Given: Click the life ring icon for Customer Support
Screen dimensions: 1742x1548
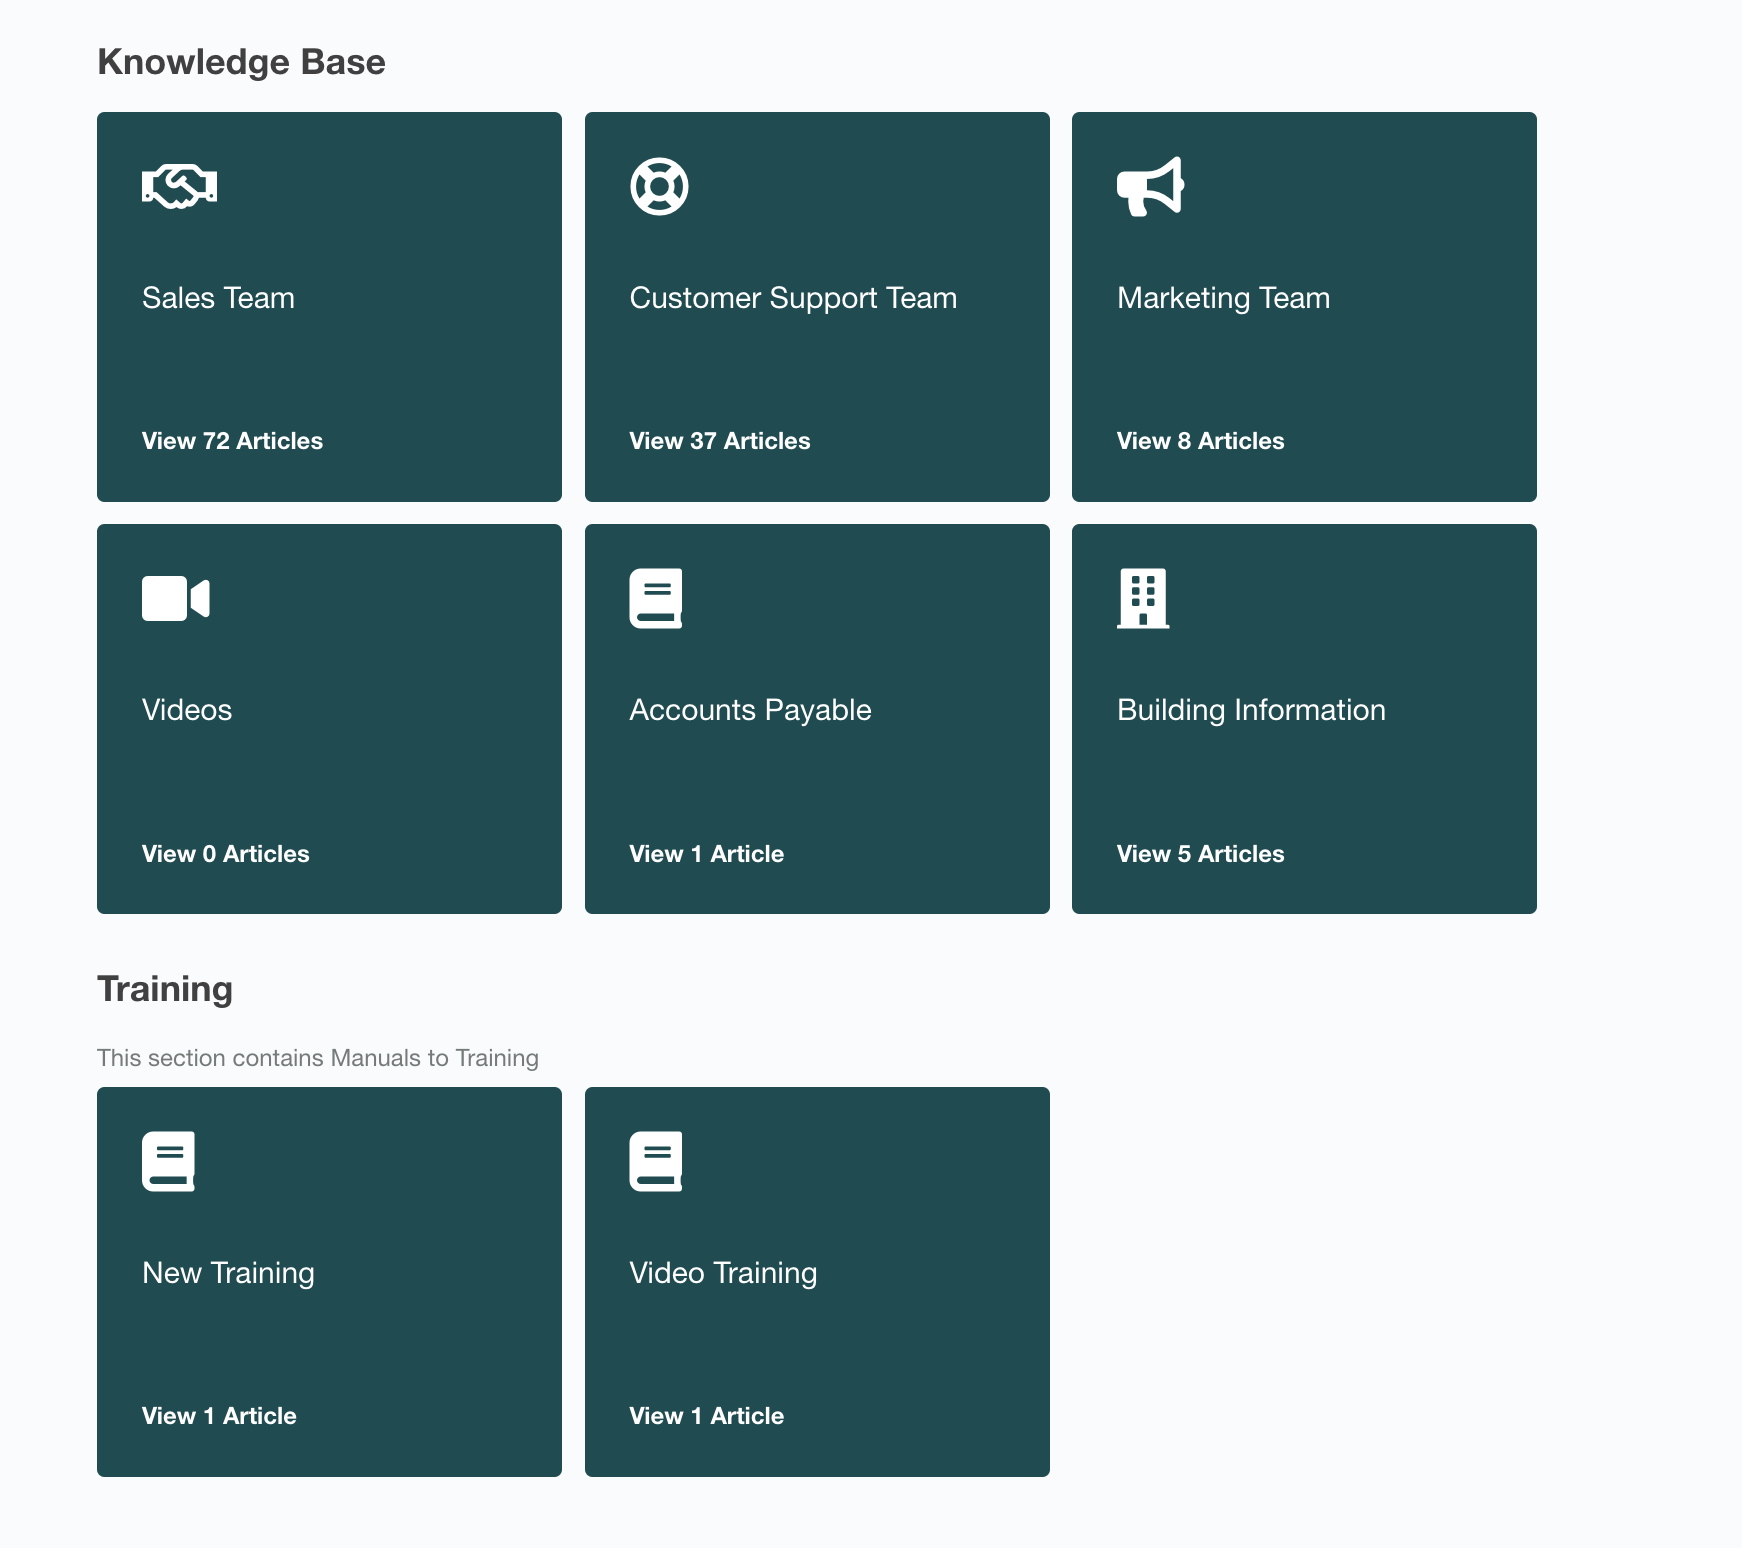Looking at the screenshot, I should (659, 186).
